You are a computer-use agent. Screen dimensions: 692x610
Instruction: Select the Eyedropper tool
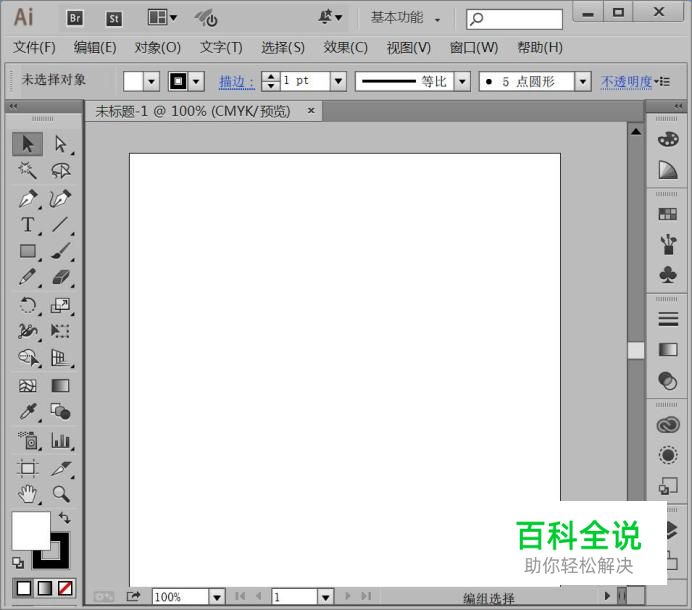[27, 412]
